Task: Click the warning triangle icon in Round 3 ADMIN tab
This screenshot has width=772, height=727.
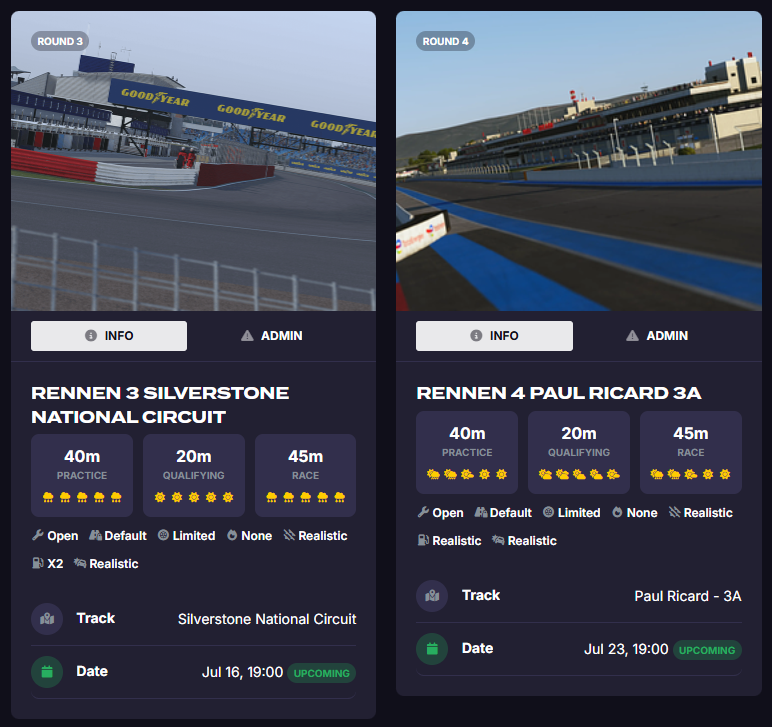Action: (x=247, y=336)
